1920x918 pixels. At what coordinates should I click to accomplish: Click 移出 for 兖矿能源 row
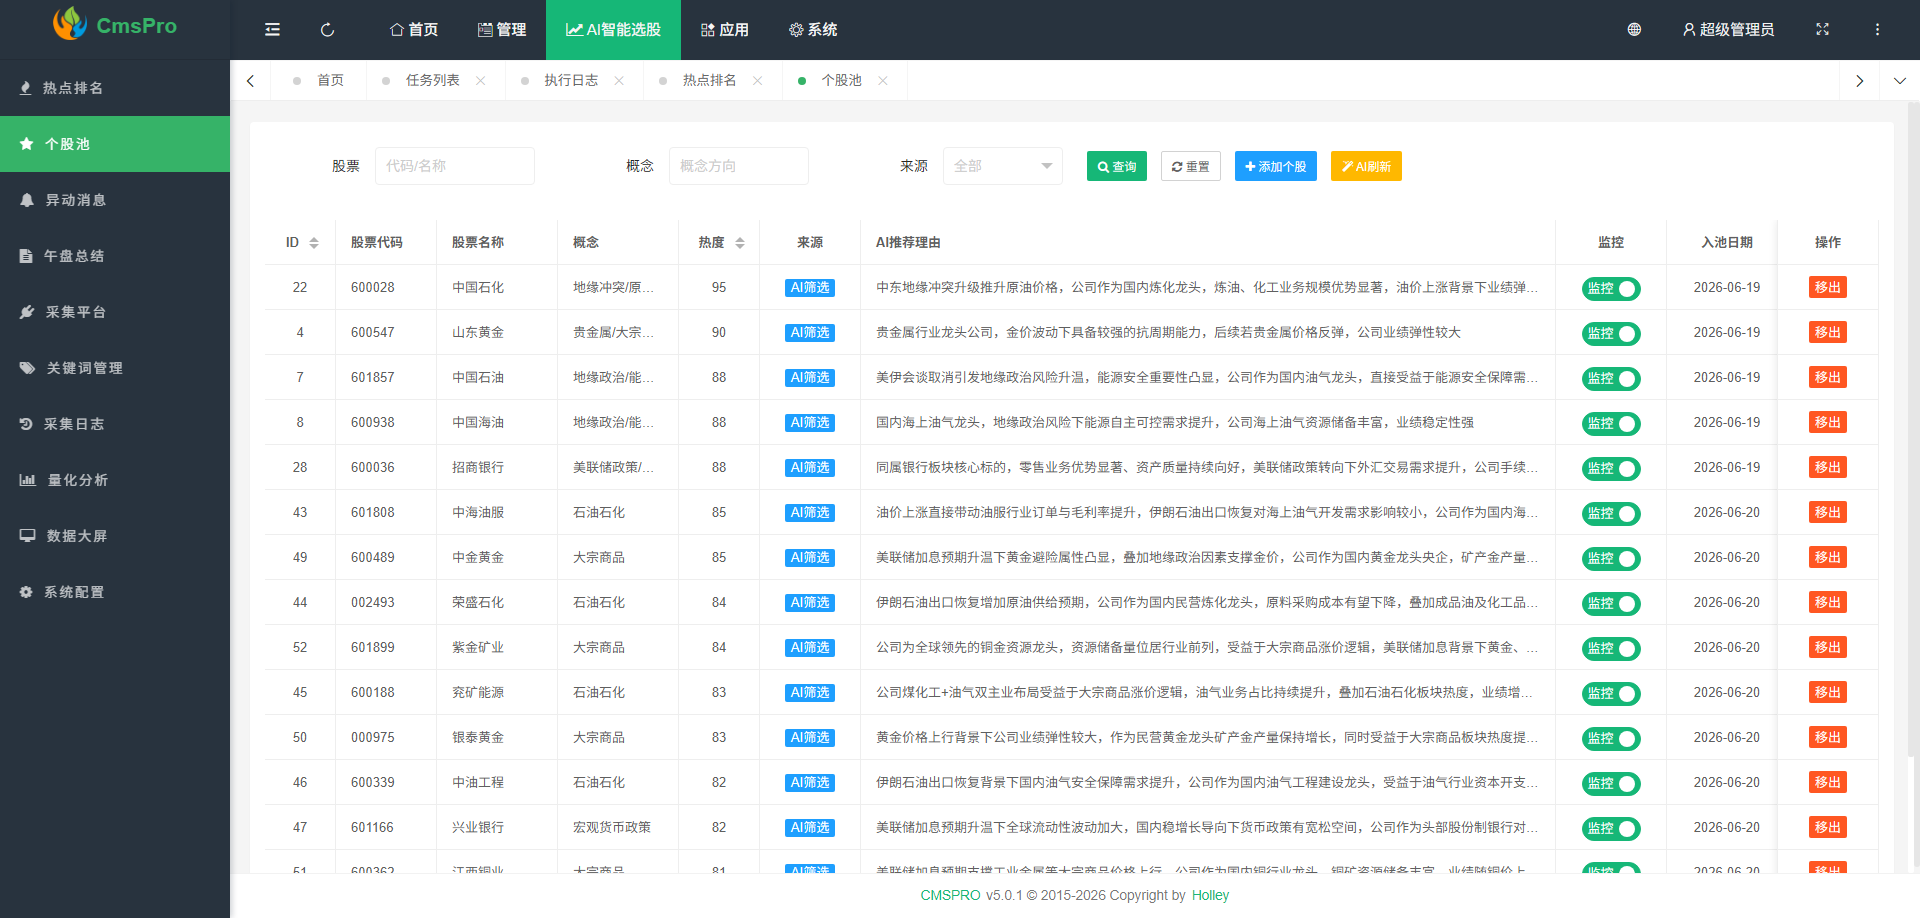(x=1828, y=692)
